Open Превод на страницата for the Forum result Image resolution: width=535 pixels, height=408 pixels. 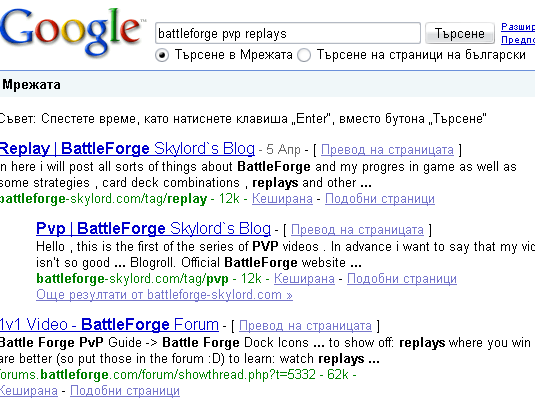(x=305, y=326)
